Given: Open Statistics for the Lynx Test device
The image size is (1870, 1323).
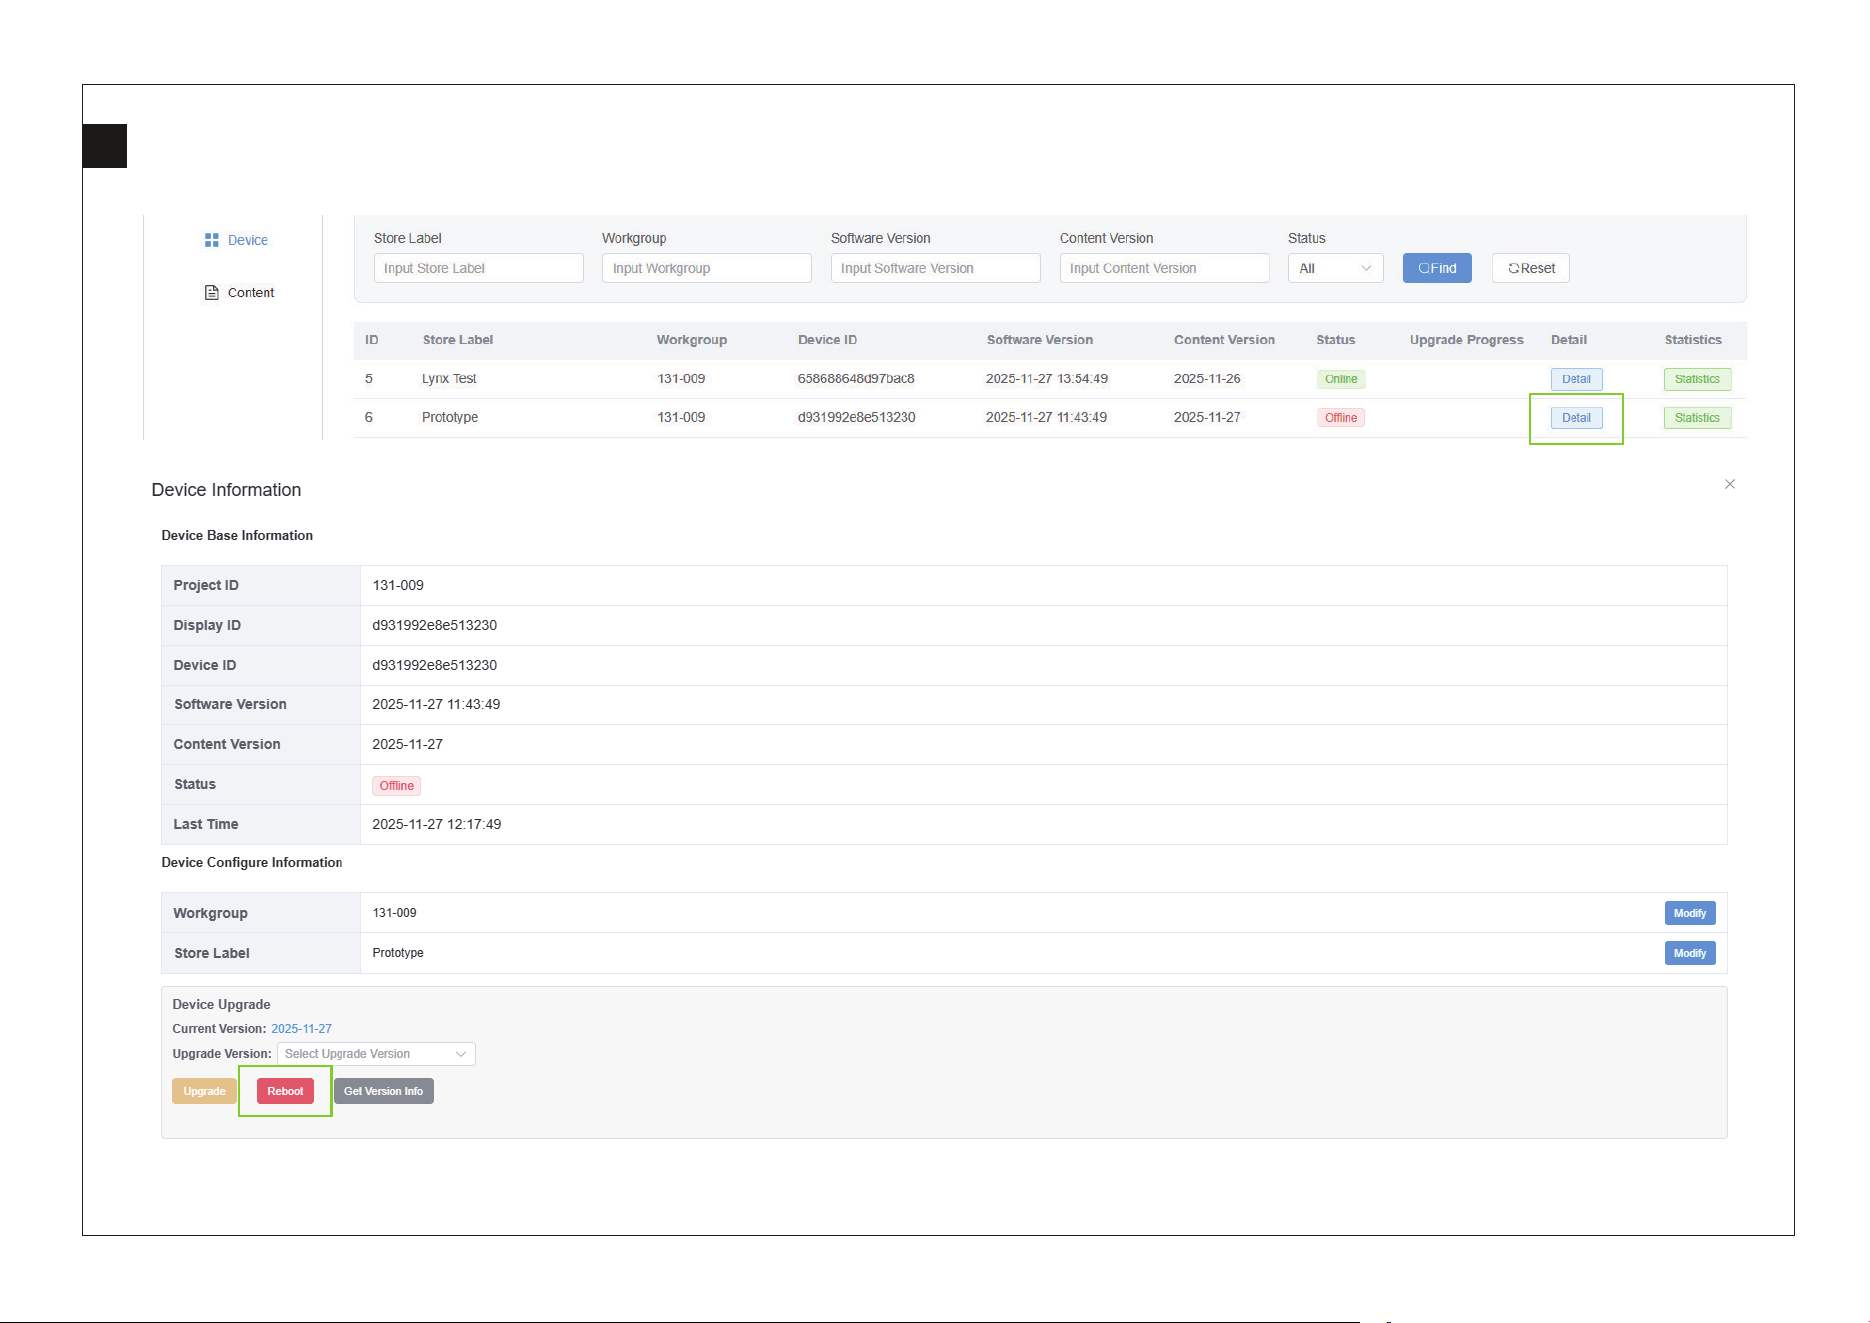Looking at the screenshot, I should [x=1697, y=379].
